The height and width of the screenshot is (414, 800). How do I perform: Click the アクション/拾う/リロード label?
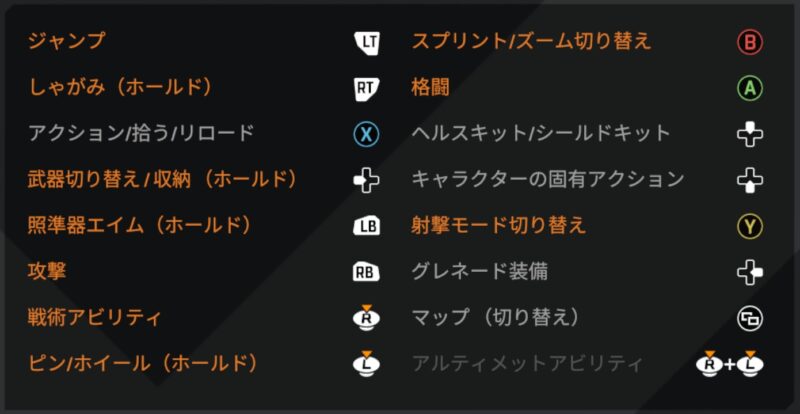pos(141,133)
